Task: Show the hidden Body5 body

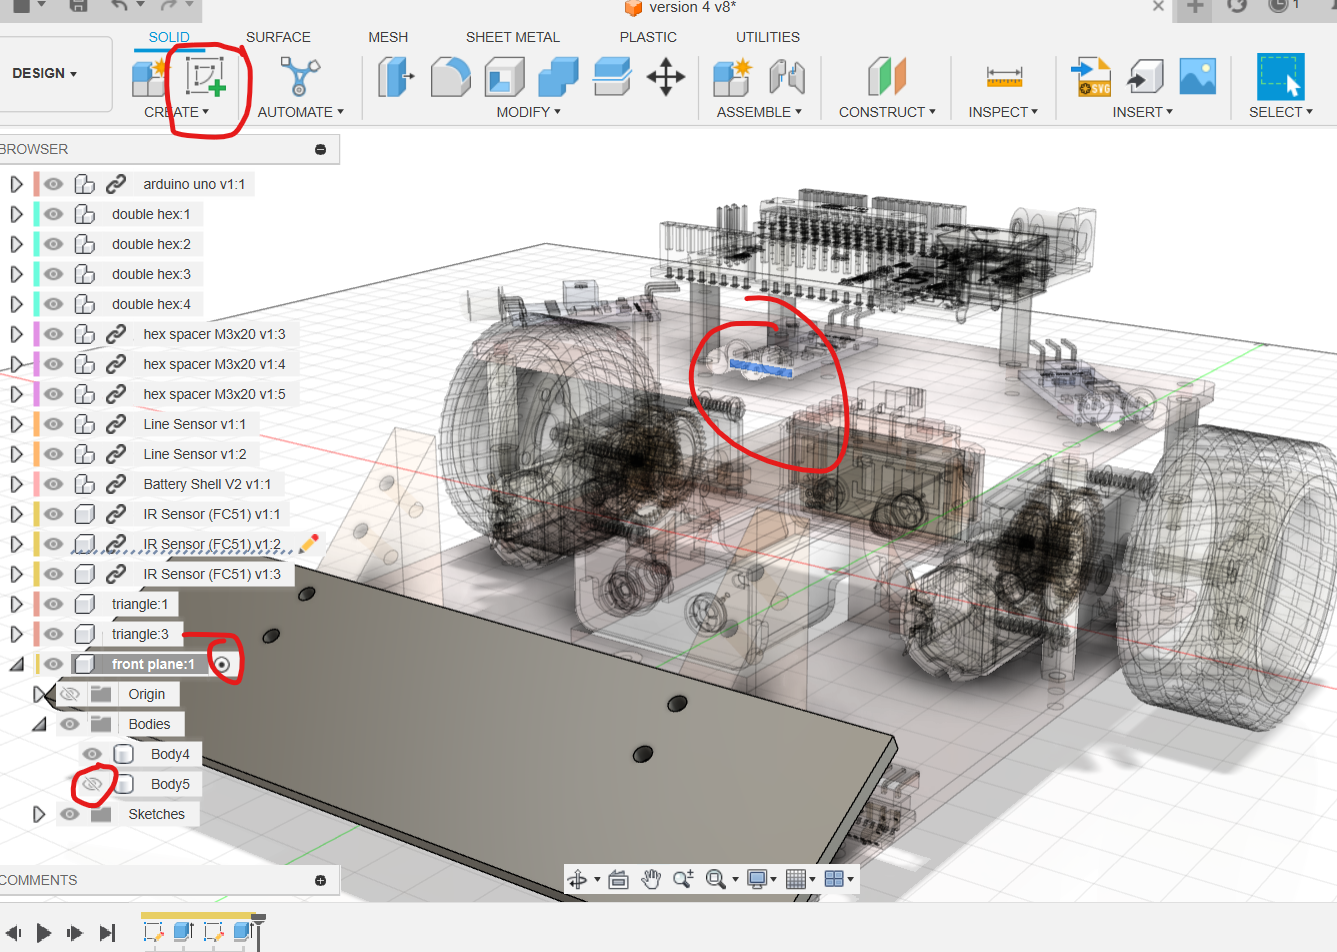Action: pos(93,784)
